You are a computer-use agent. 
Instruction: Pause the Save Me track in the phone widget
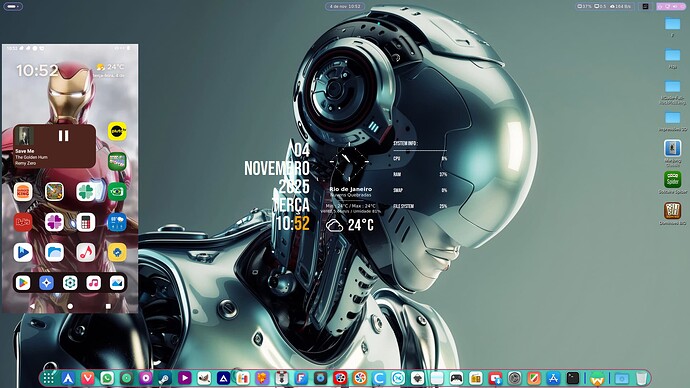[63, 136]
